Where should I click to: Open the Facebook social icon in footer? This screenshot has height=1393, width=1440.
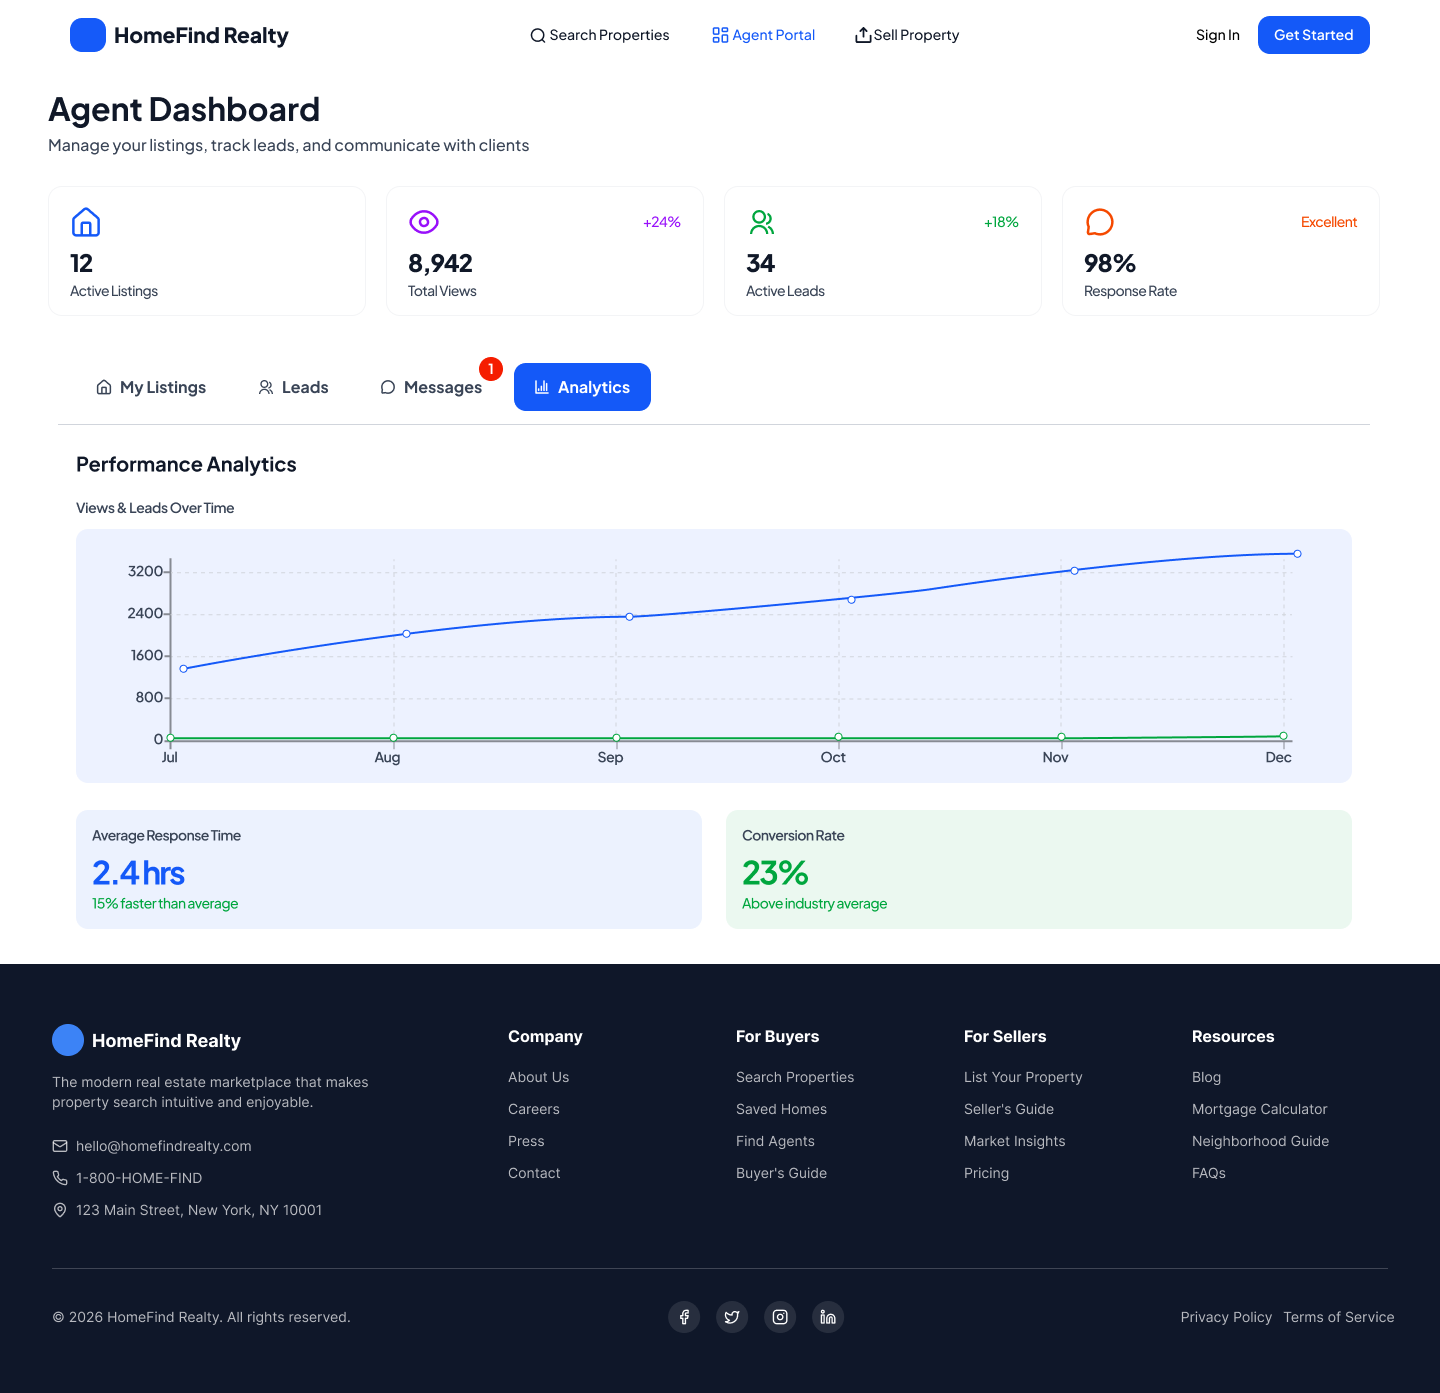[x=684, y=1317]
